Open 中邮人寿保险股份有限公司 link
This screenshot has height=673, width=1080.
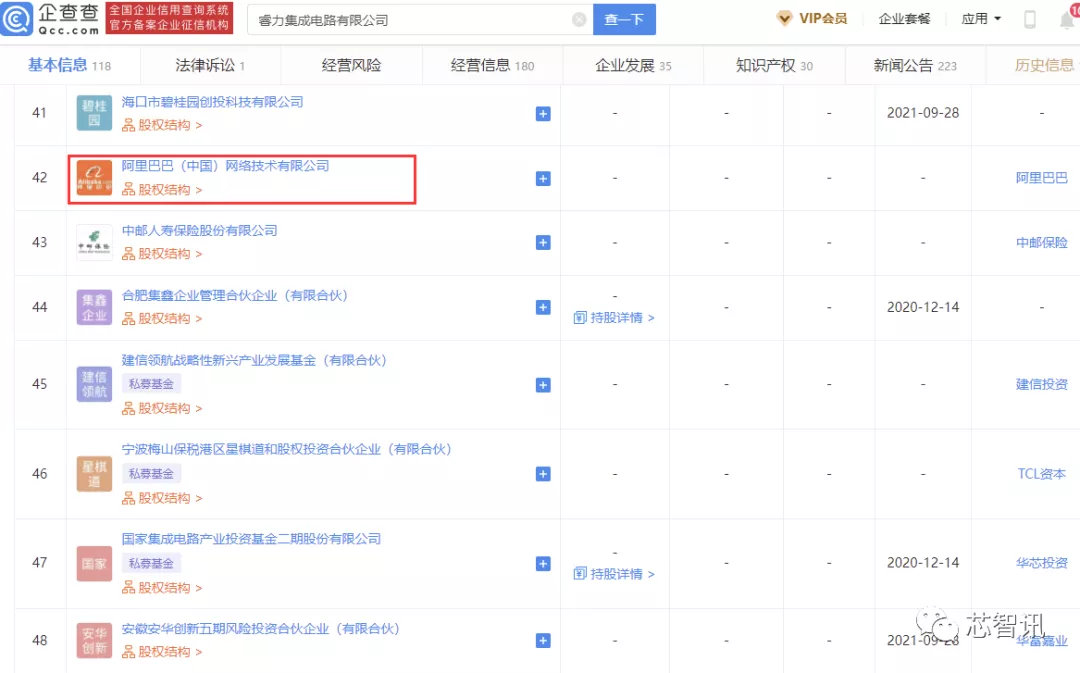(199, 230)
